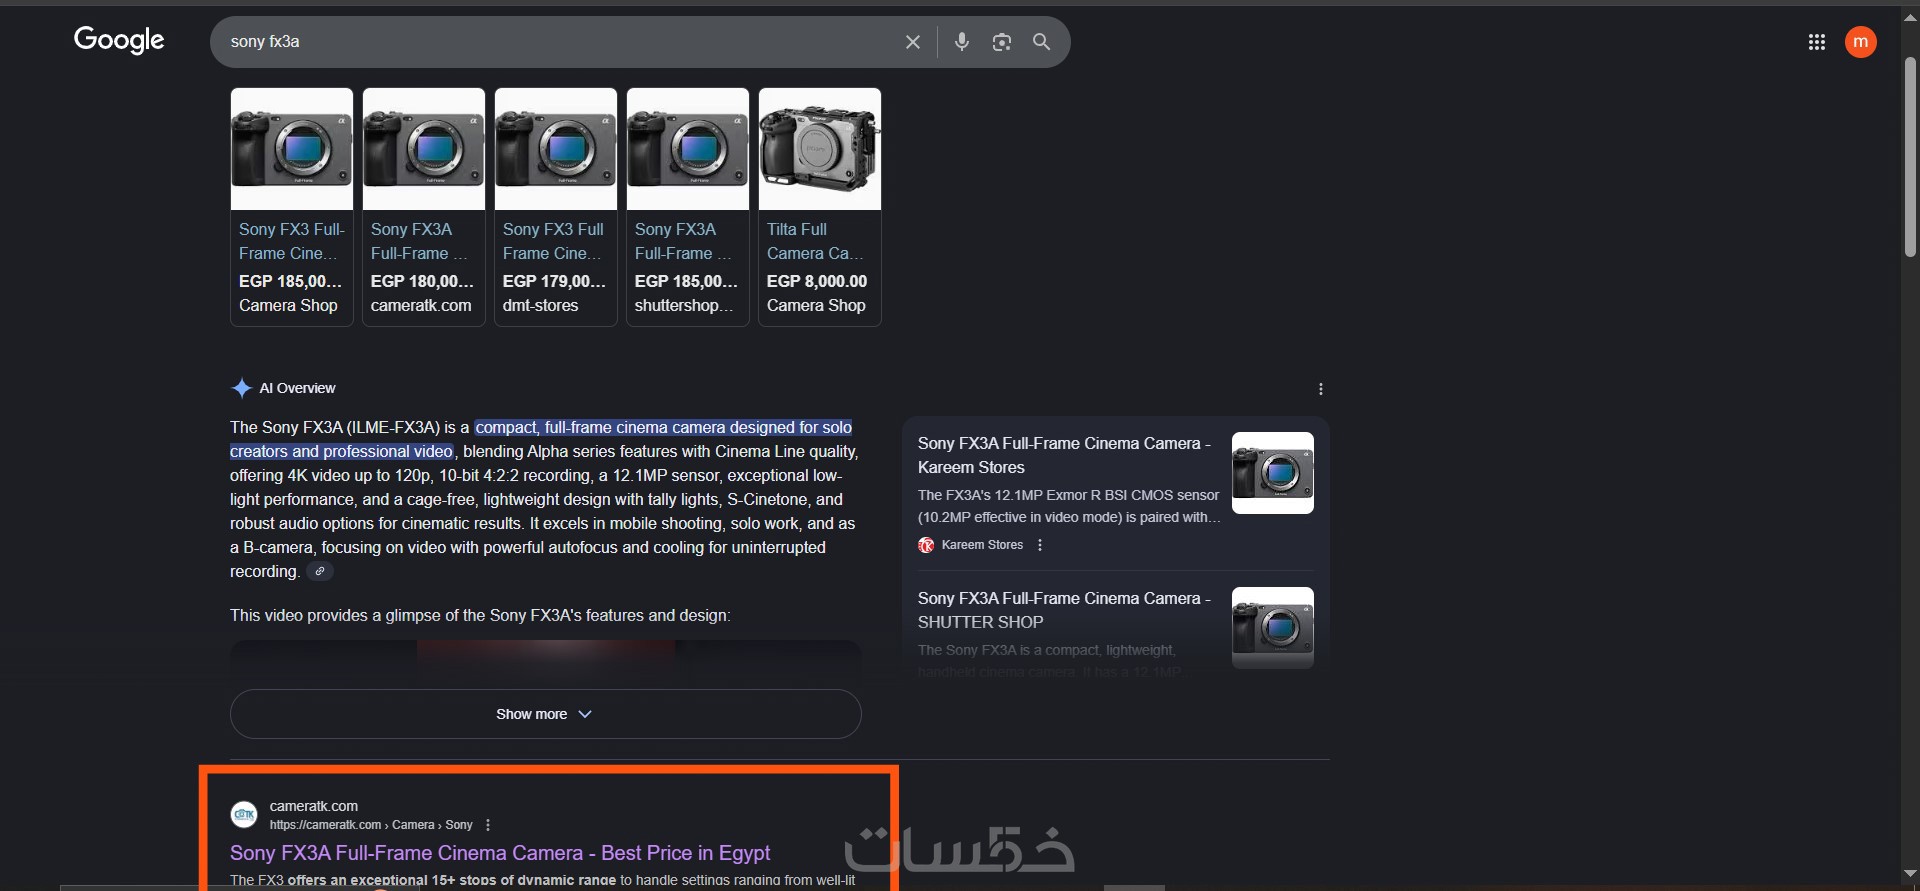Click the shuttershop seller name
Image resolution: width=1920 pixels, height=891 pixels.
[x=684, y=305]
